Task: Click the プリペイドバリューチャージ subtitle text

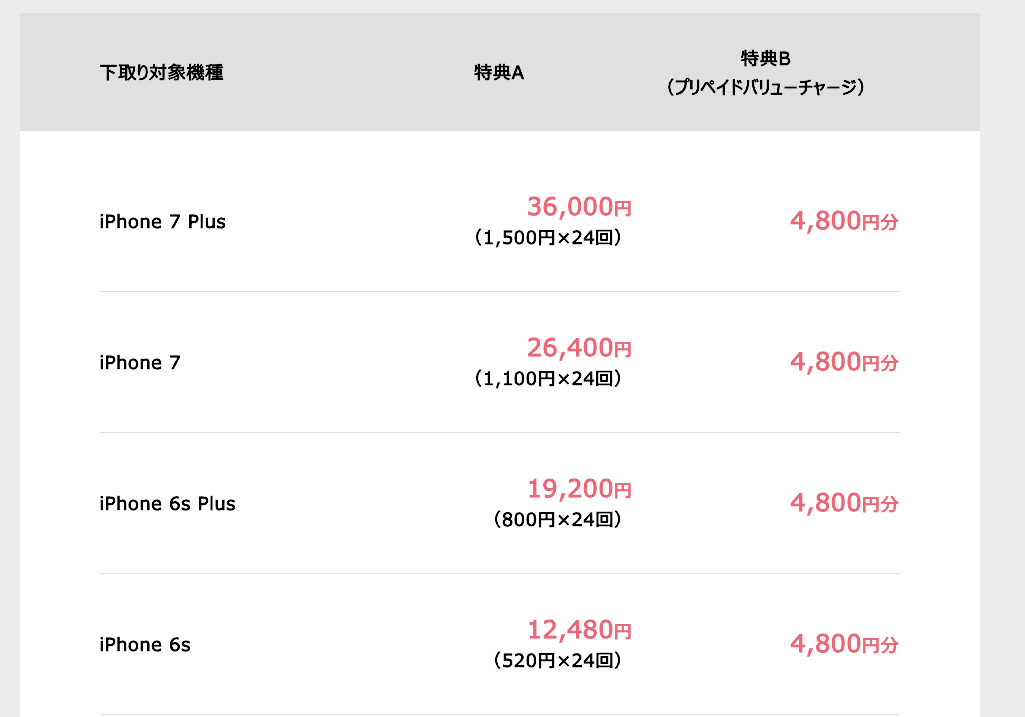Action: coord(765,87)
